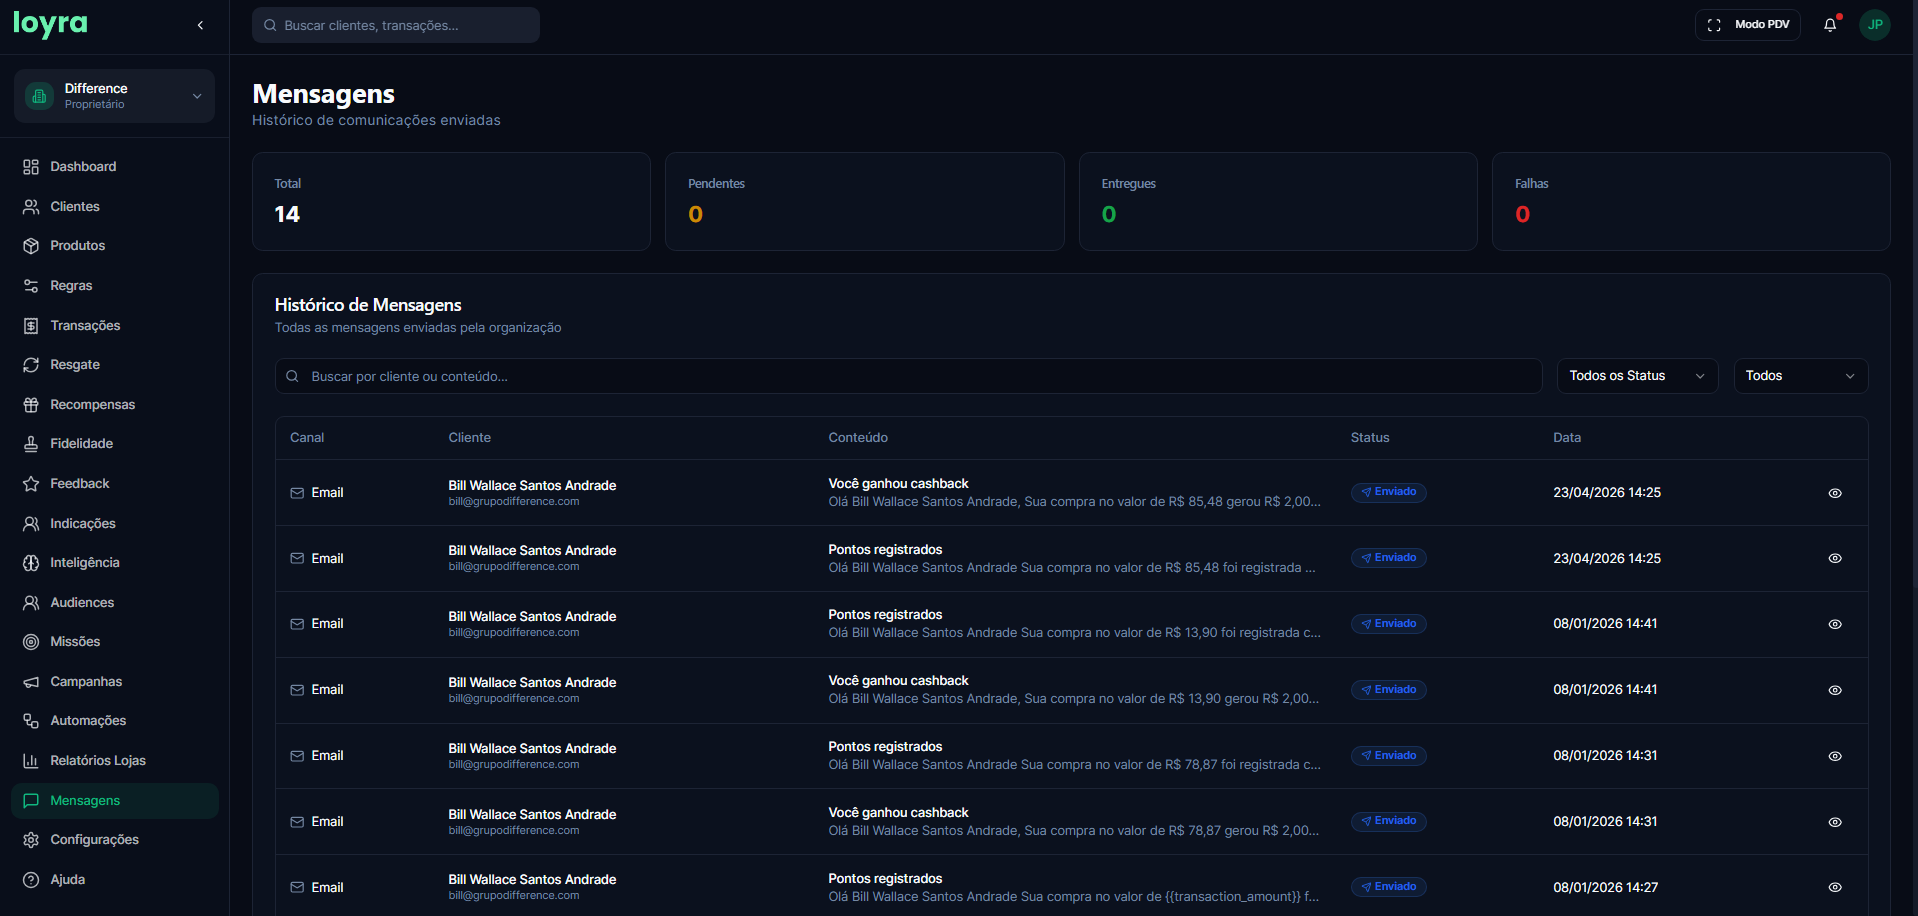The height and width of the screenshot is (916, 1918).
Task: Click the Entregues stat card
Action: 1278,201
